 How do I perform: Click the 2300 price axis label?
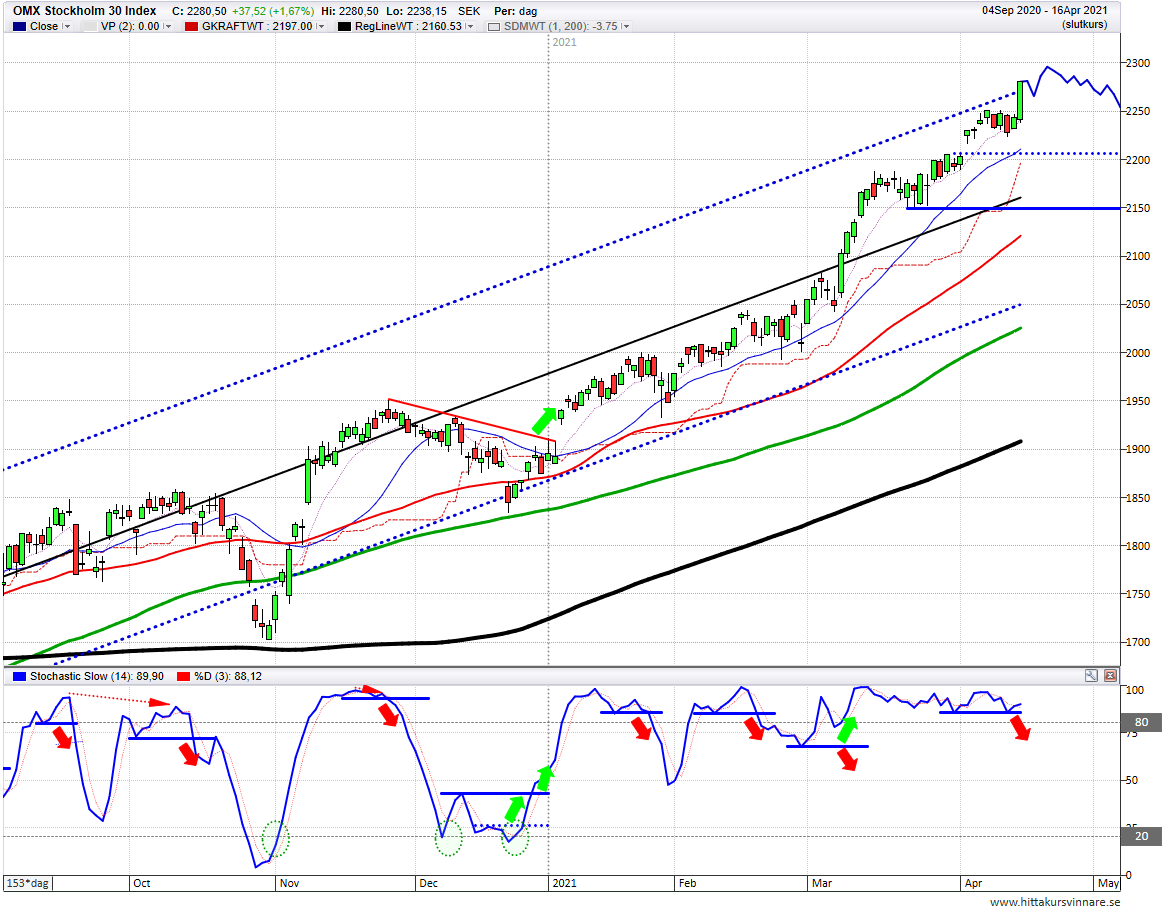click(1138, 63)
